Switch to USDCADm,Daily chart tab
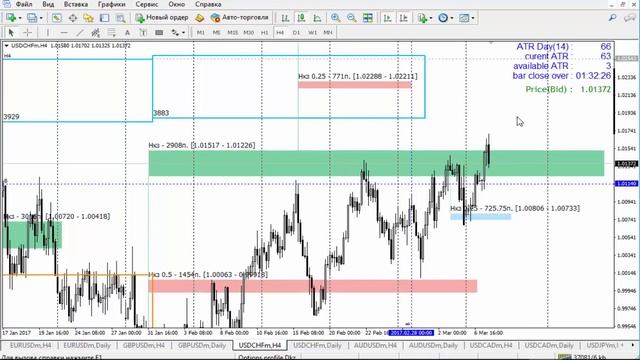 (x=549, y=345)
